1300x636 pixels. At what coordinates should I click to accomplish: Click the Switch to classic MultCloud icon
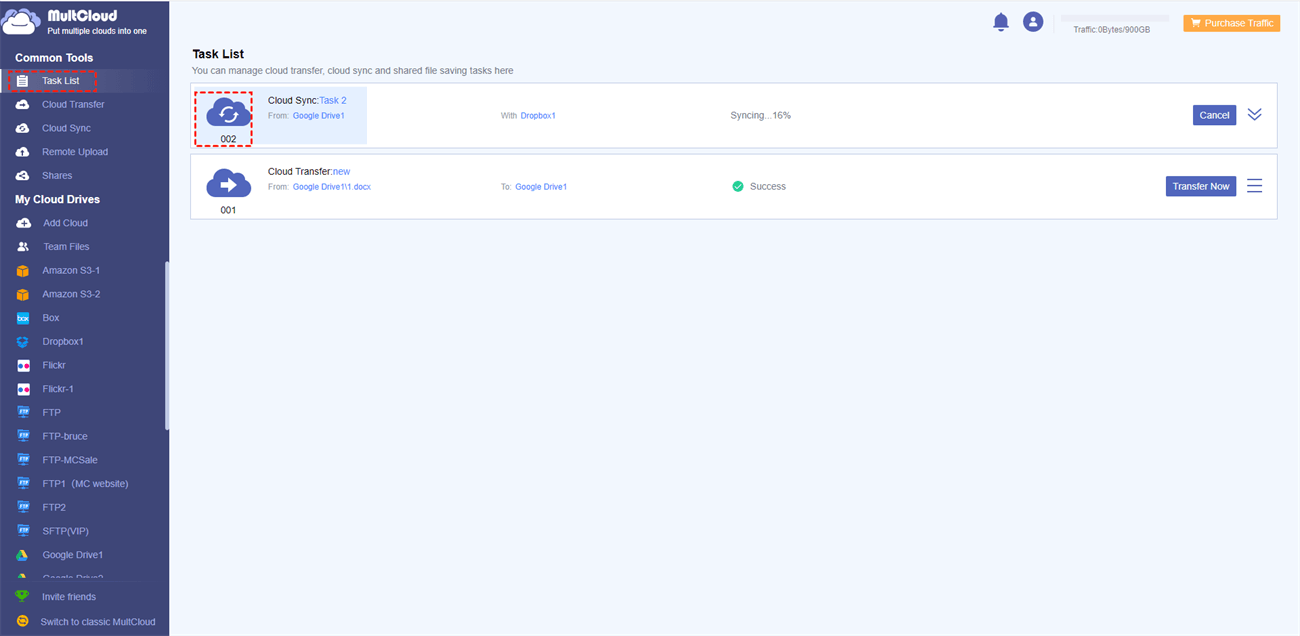click(x=22, y=621)
